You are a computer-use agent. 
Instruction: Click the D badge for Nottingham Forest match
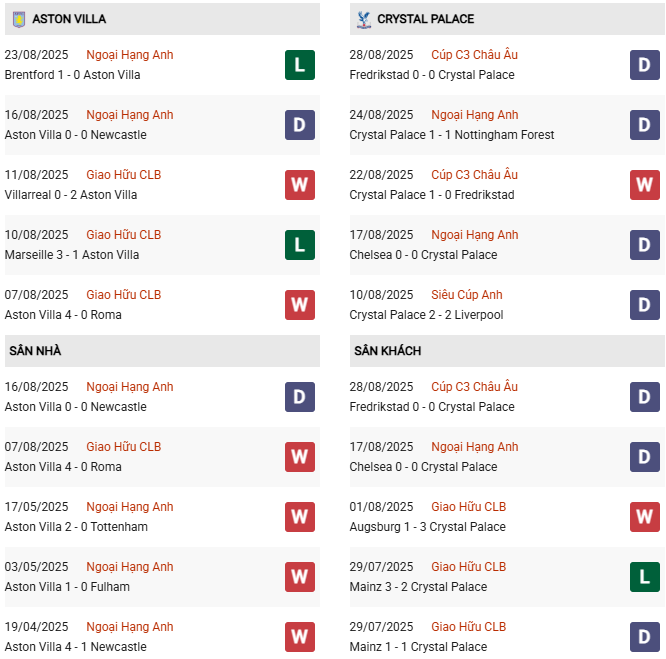tap(645, 125)
